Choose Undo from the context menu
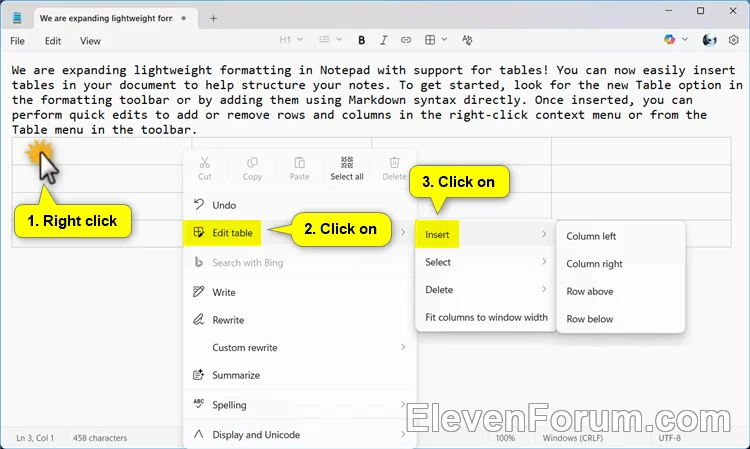 coord(300,205)
